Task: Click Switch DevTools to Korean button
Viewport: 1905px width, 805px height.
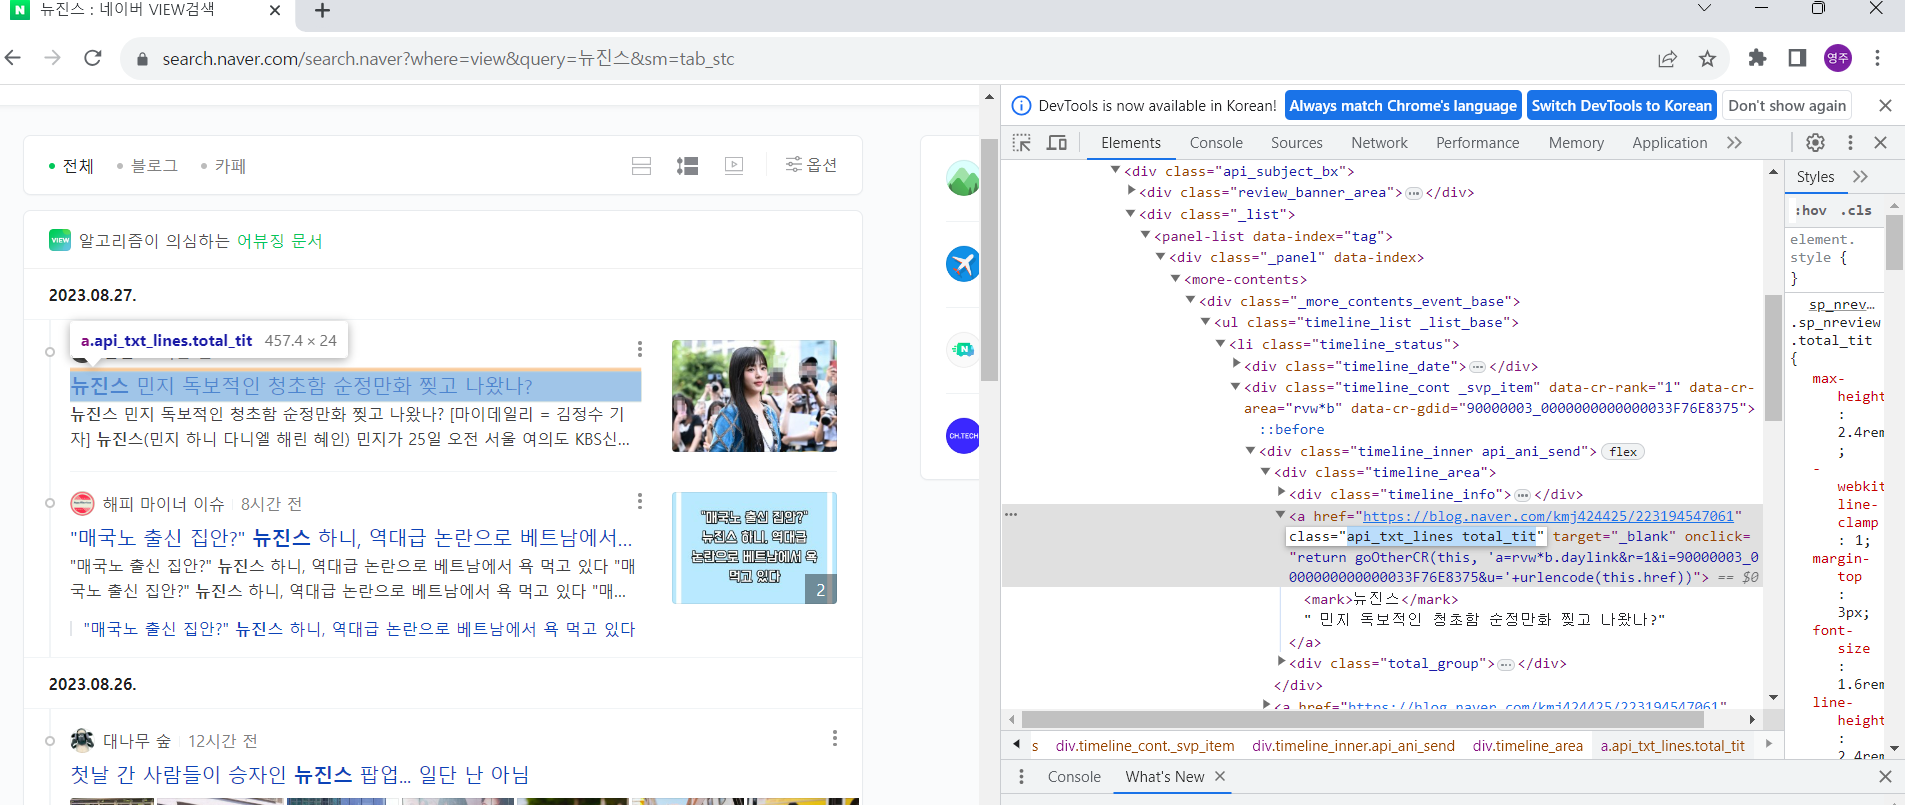Action: point(1622,106)
